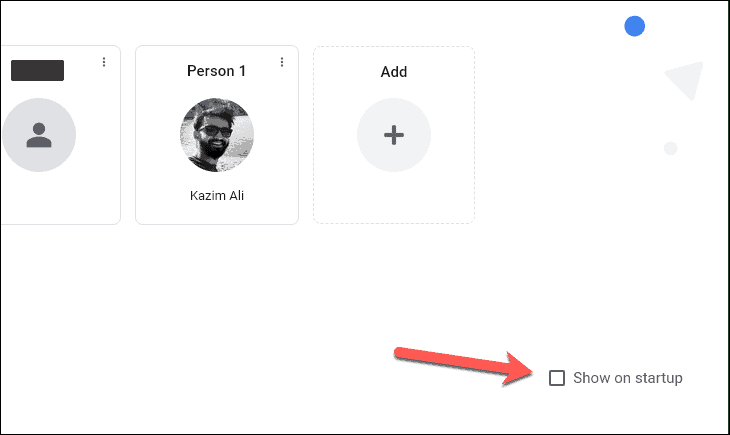The height and width of the screenshot is (435, 730).
Task: Click the "Kazim Ali" name text
Action: (x=217, y=195)
